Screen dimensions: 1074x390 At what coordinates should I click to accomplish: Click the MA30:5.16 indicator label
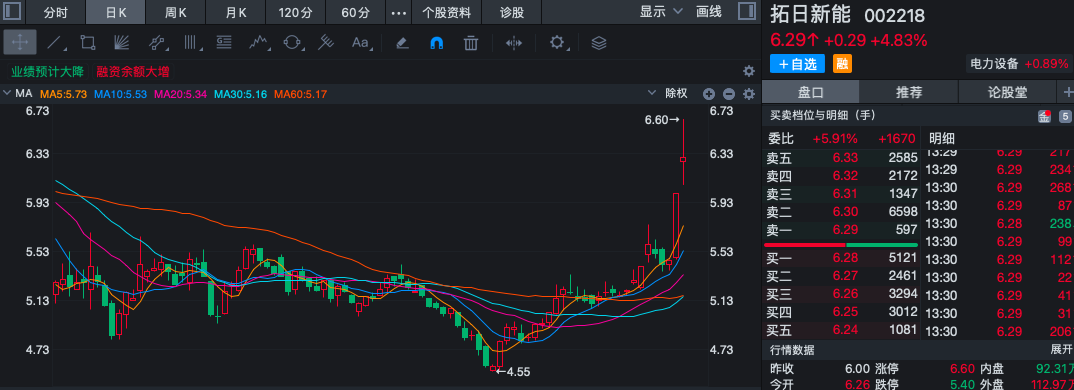[x=240, y=94]
